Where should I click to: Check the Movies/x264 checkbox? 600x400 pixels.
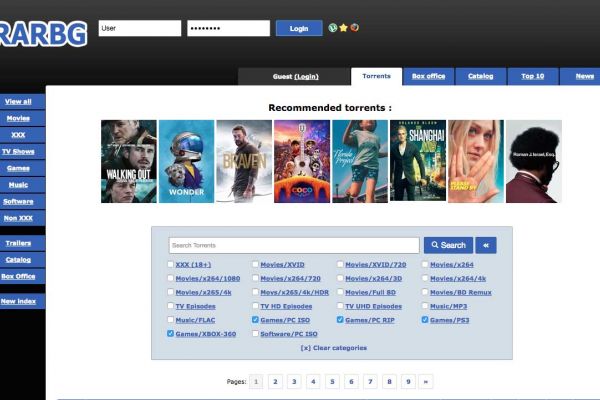click(x=425, y=264)
